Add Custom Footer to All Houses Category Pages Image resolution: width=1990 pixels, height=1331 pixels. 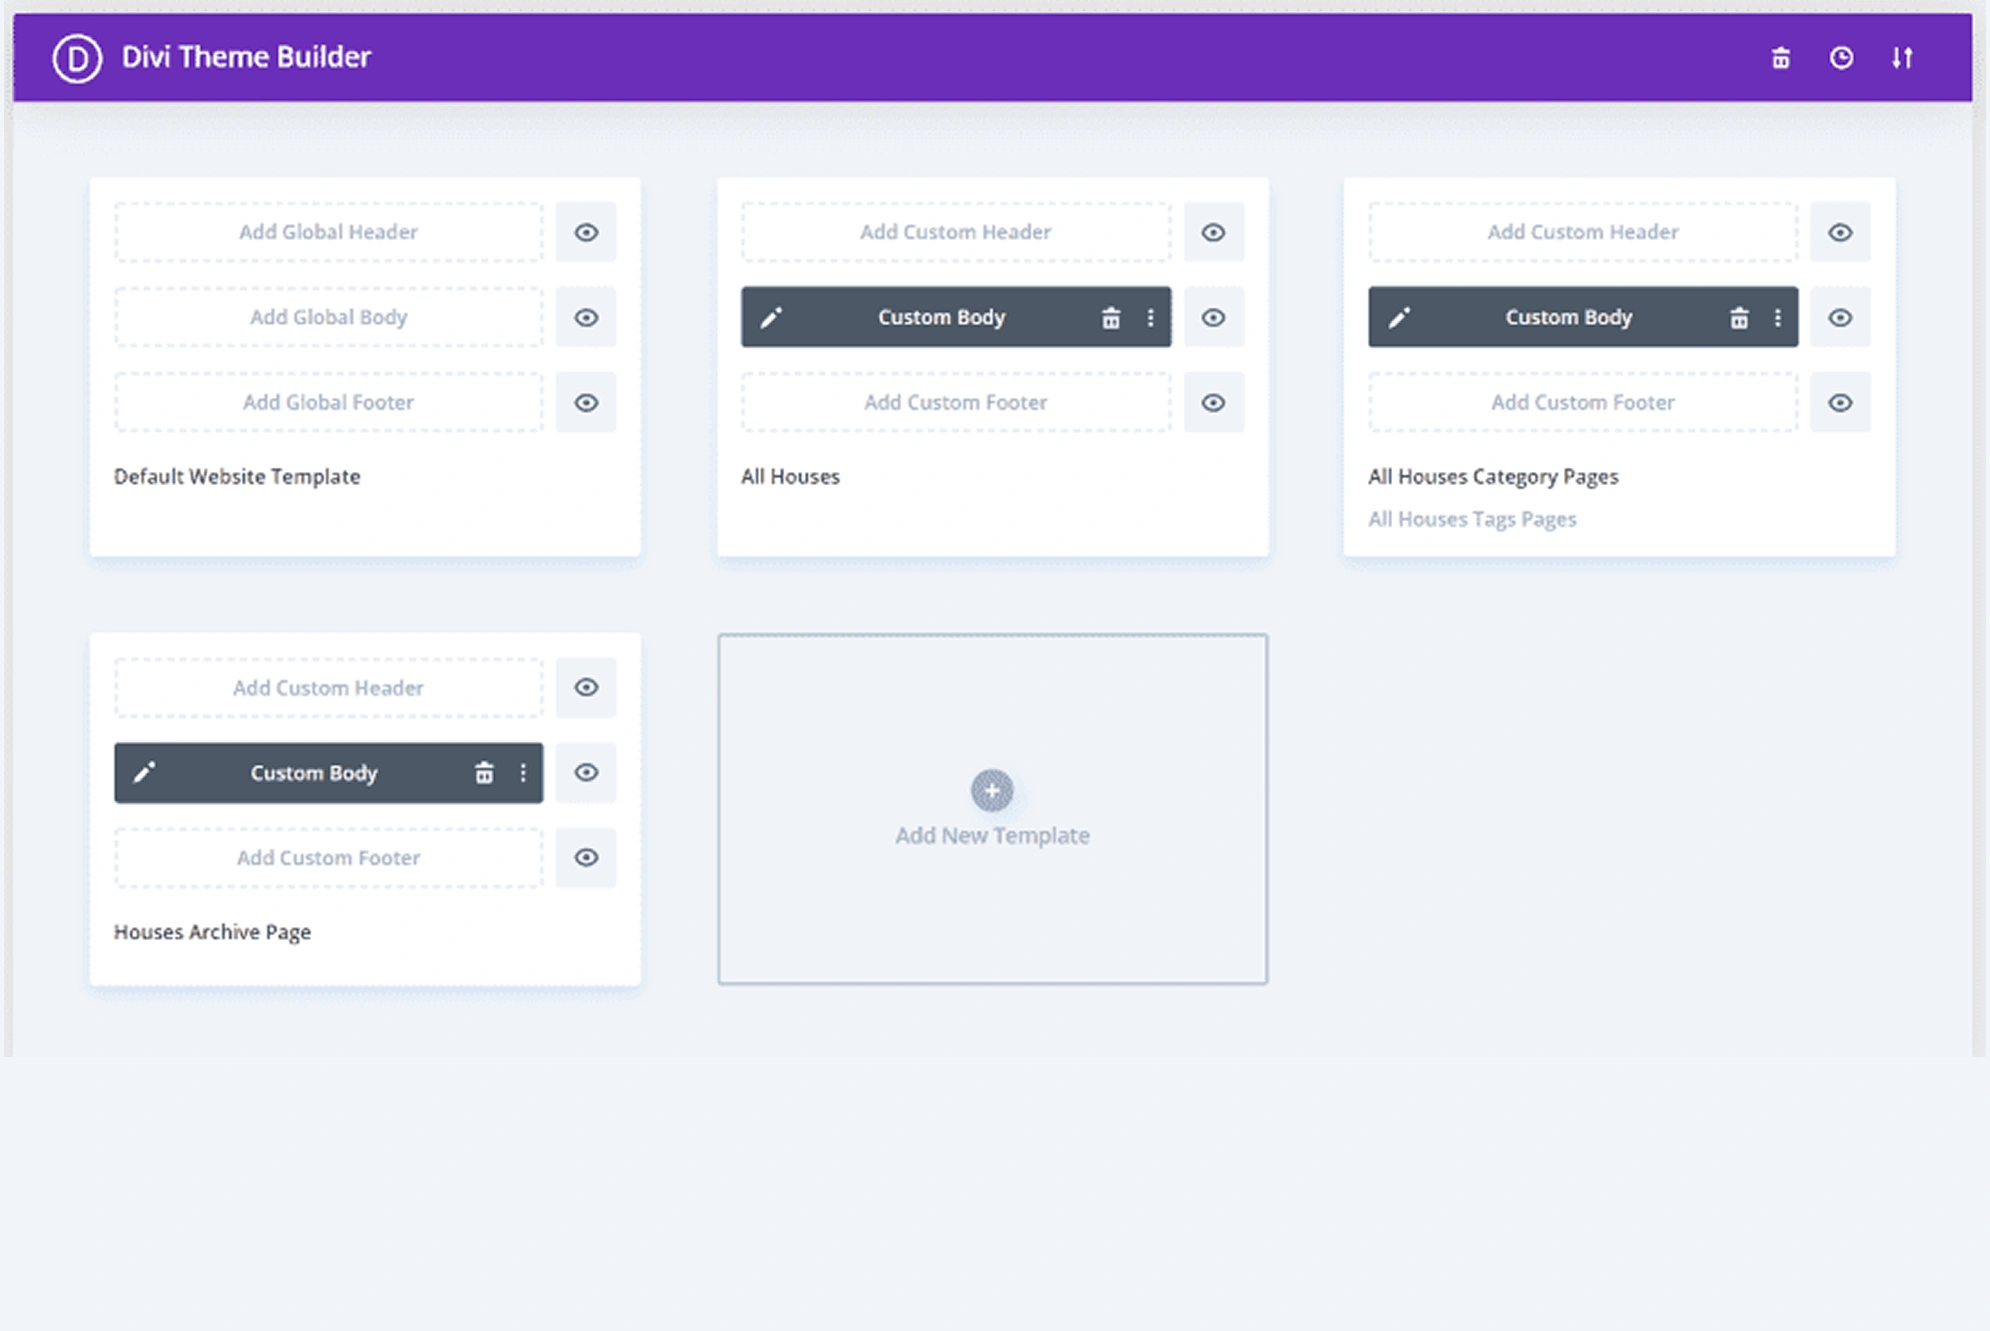(x=1583, y=403)
